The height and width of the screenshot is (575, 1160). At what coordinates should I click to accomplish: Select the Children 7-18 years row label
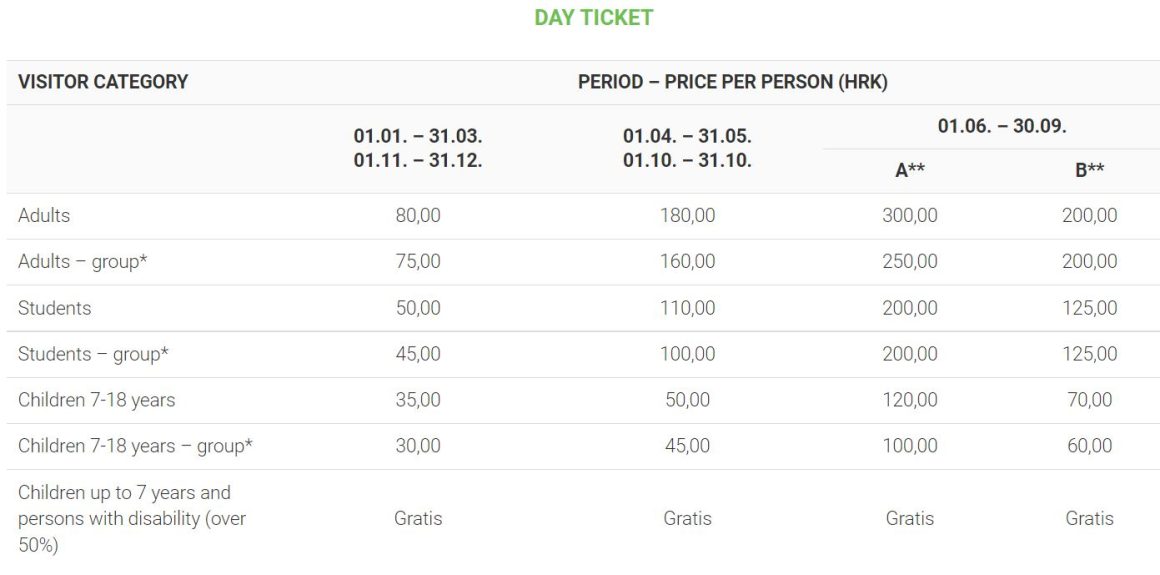tap(96, 400)
